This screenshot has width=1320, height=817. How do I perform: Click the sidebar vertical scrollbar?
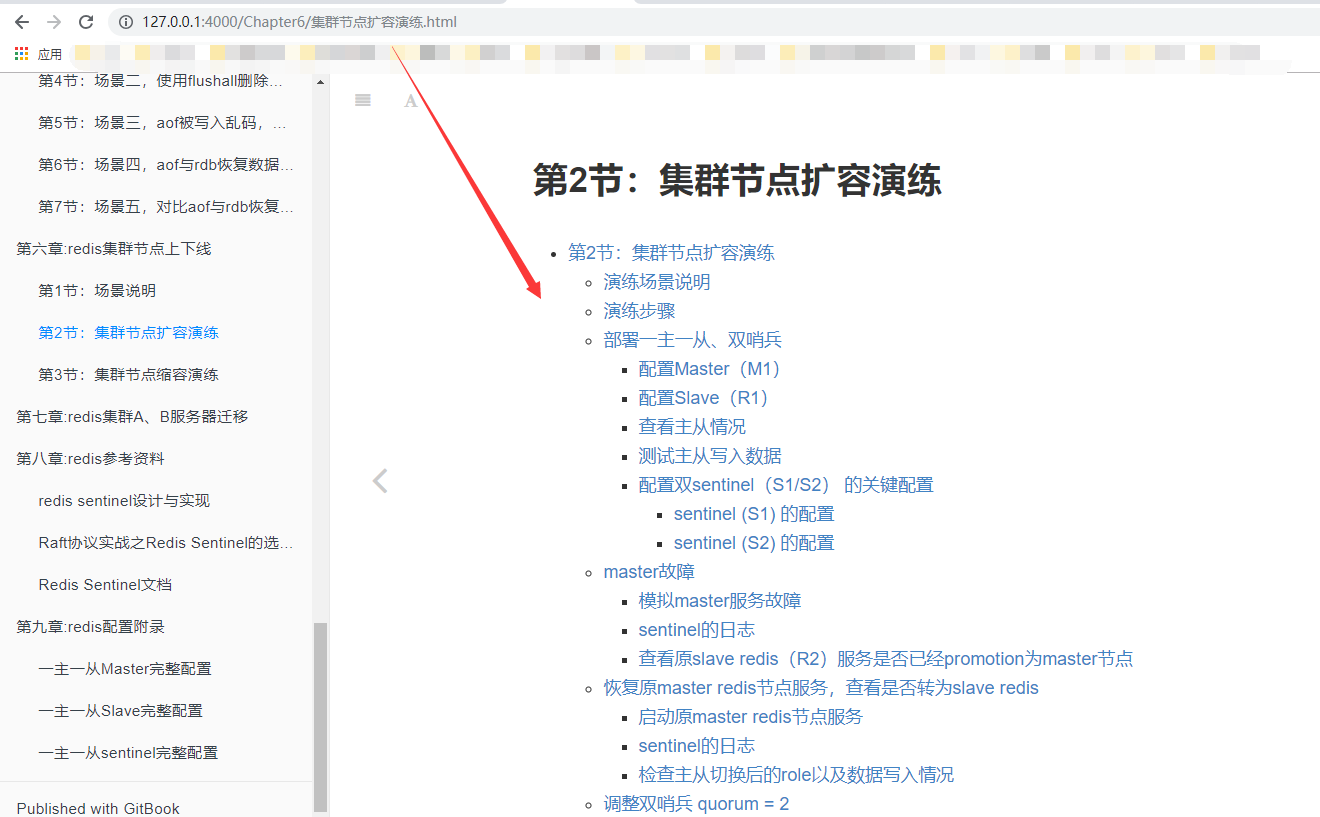point(320,716)
